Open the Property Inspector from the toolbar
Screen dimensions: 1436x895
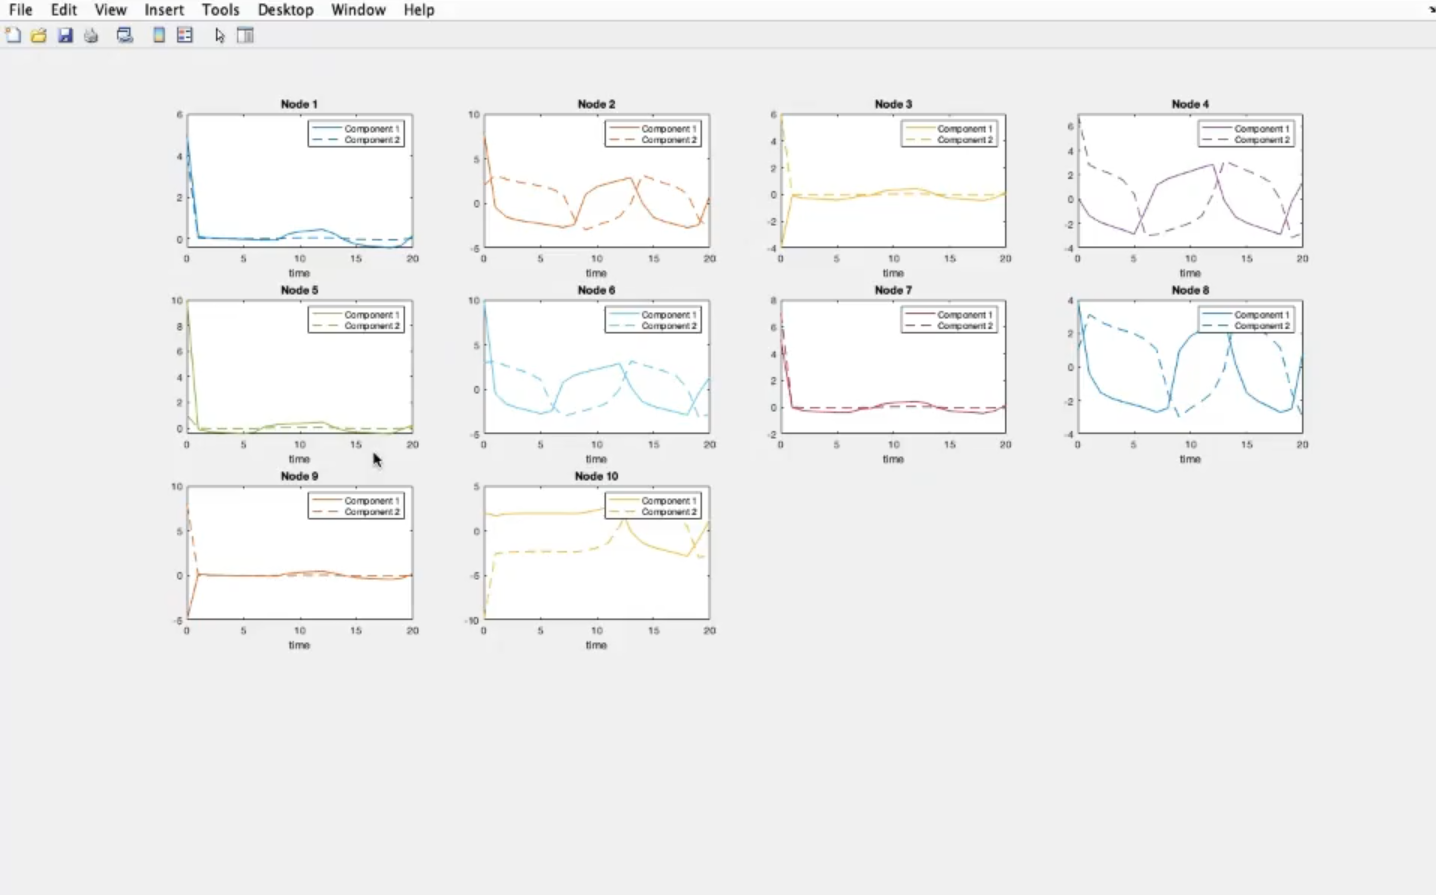[245, 35]
